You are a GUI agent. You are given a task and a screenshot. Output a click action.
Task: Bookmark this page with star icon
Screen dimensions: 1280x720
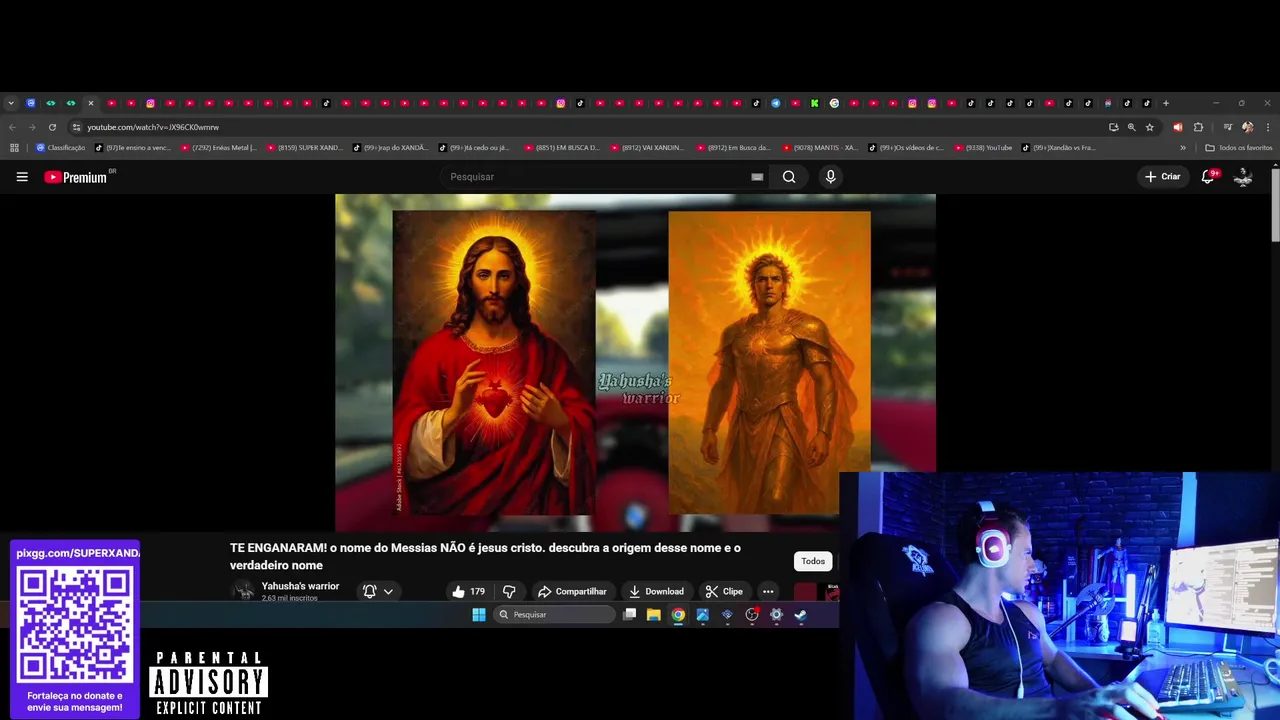(x=1150, y=127)
